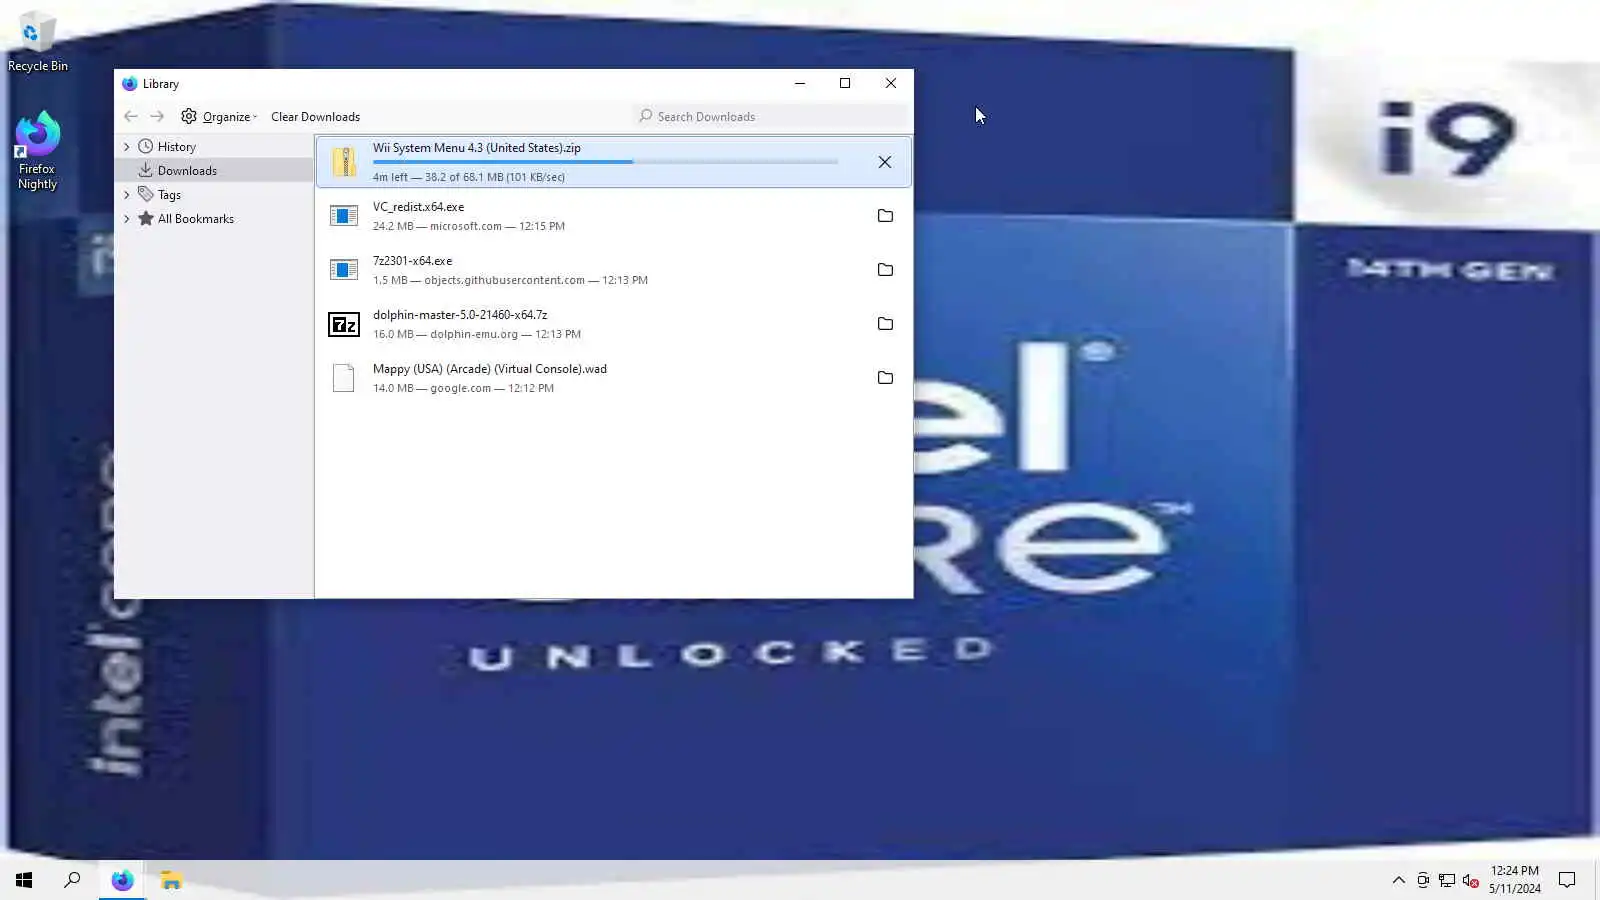Select Tags in the sidebar
The image size is (1600, 900).
point(169,195)
